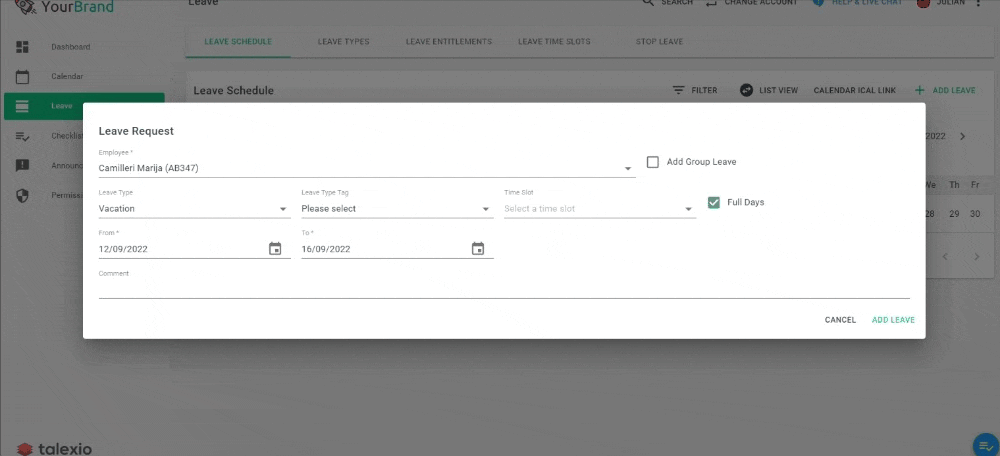The image size is (1000, 456).
Task: Click the Calendar sidebar icon
Action: pyautogui.click(x=22, y=77)
